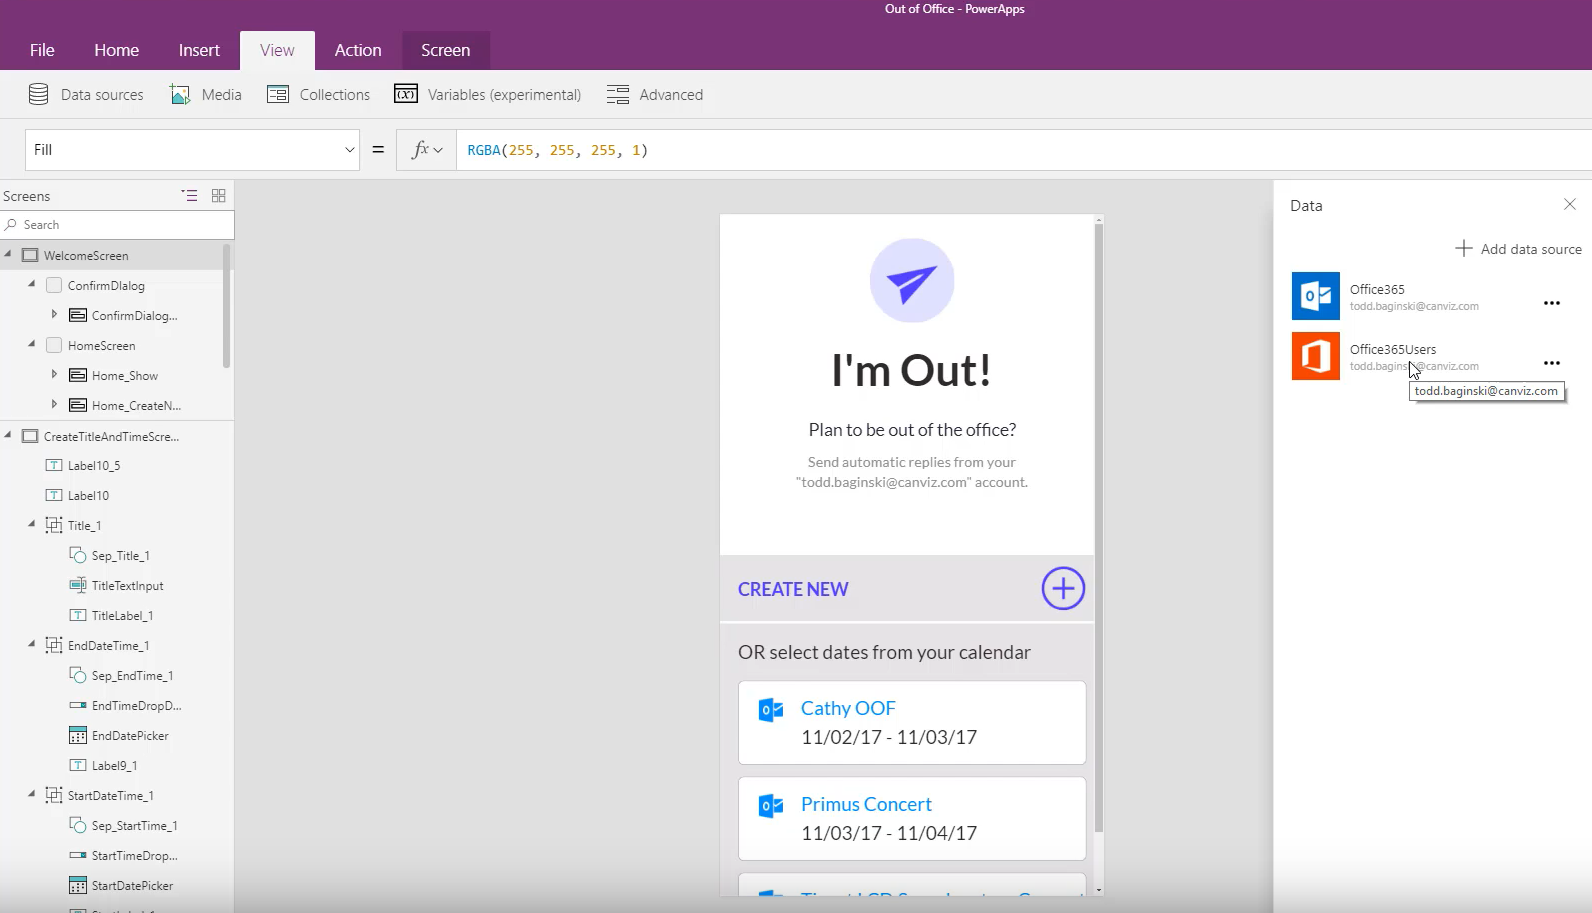
Task: Switch Screens panel to thumbnail grid view
Action: pos(219,196)
